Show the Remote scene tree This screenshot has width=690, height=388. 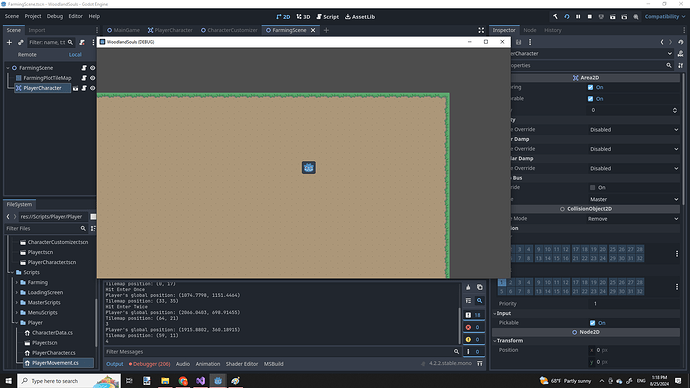27,55
